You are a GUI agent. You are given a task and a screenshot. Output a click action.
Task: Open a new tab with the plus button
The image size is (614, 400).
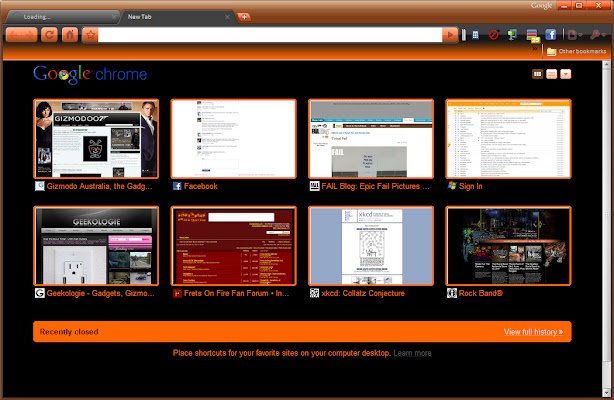[244, 17]
